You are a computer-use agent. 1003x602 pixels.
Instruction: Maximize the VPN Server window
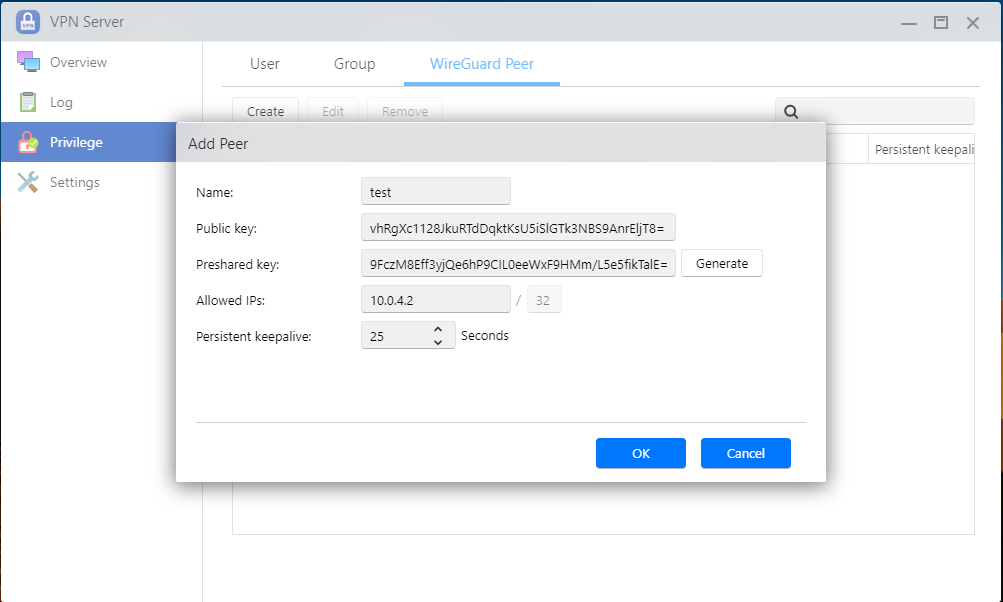(x=941, y=22)
